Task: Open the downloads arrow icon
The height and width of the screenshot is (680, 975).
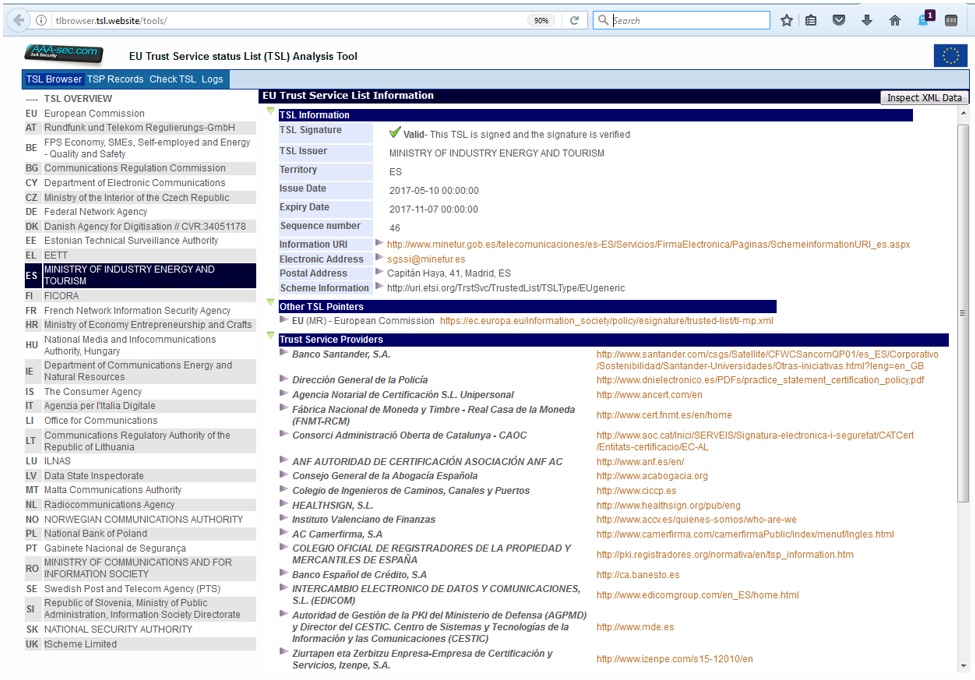Action: 867,21
